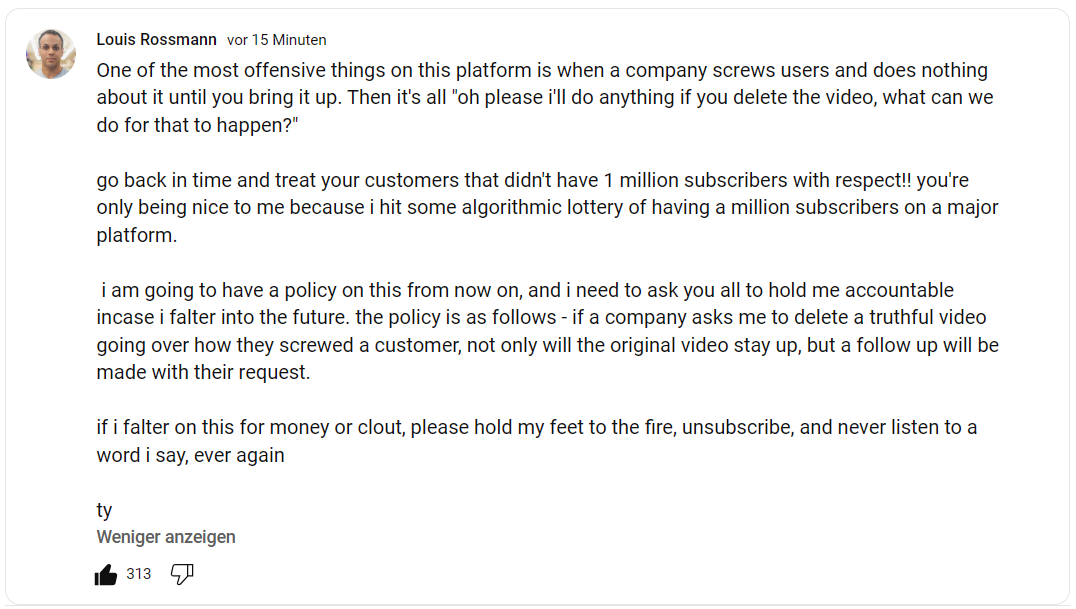Click the line 'word i say, ever again'
The width and height of the screenshot is (1076, 609).
[x=190, y=455]
